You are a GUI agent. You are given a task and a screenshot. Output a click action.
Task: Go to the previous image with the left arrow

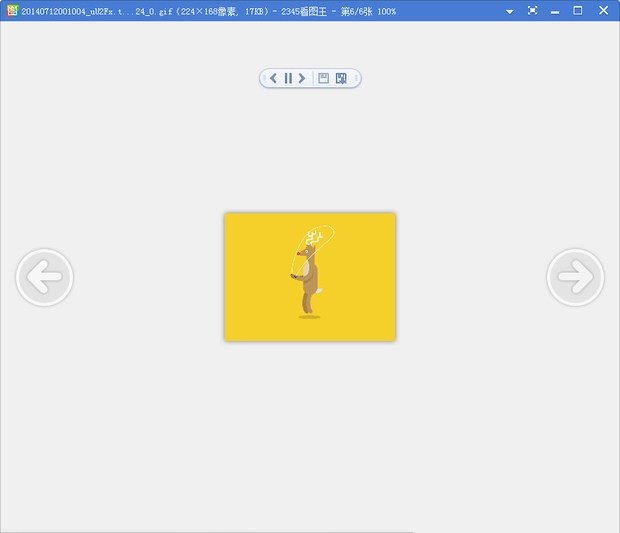tap(45, 277)
